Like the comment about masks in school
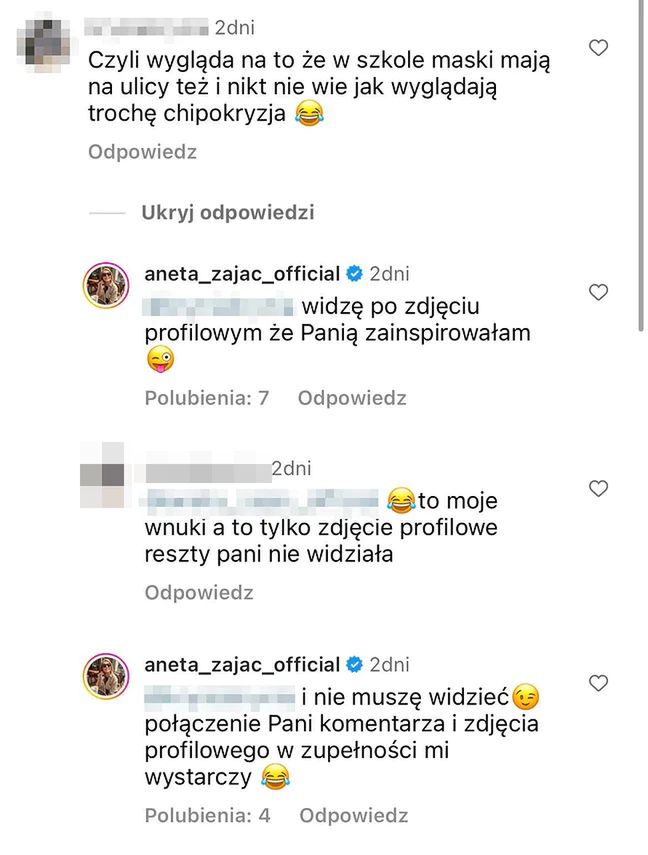Image resolution: width=648 pixels, height=855 pixels. click(x=599, y=47)
